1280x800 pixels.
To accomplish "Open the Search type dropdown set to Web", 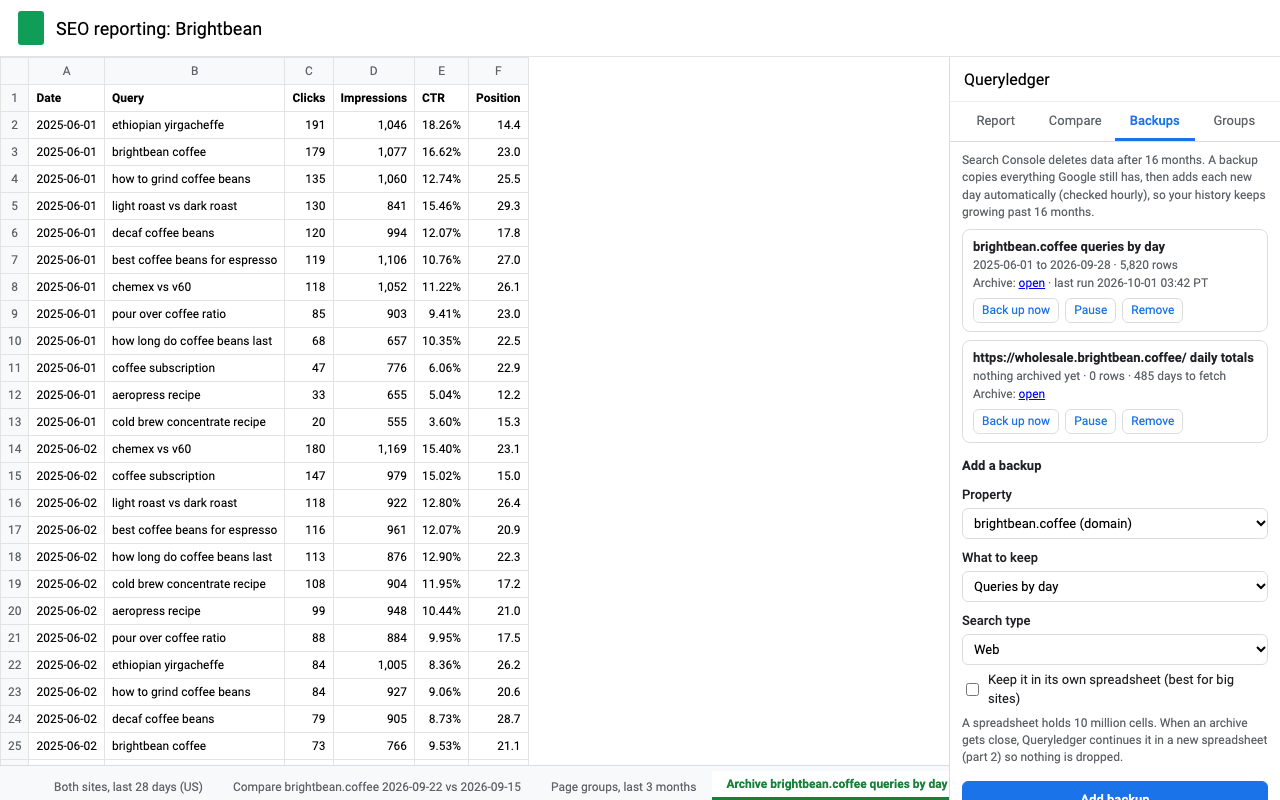I will pyautogui.click(x=1114, y=649).
